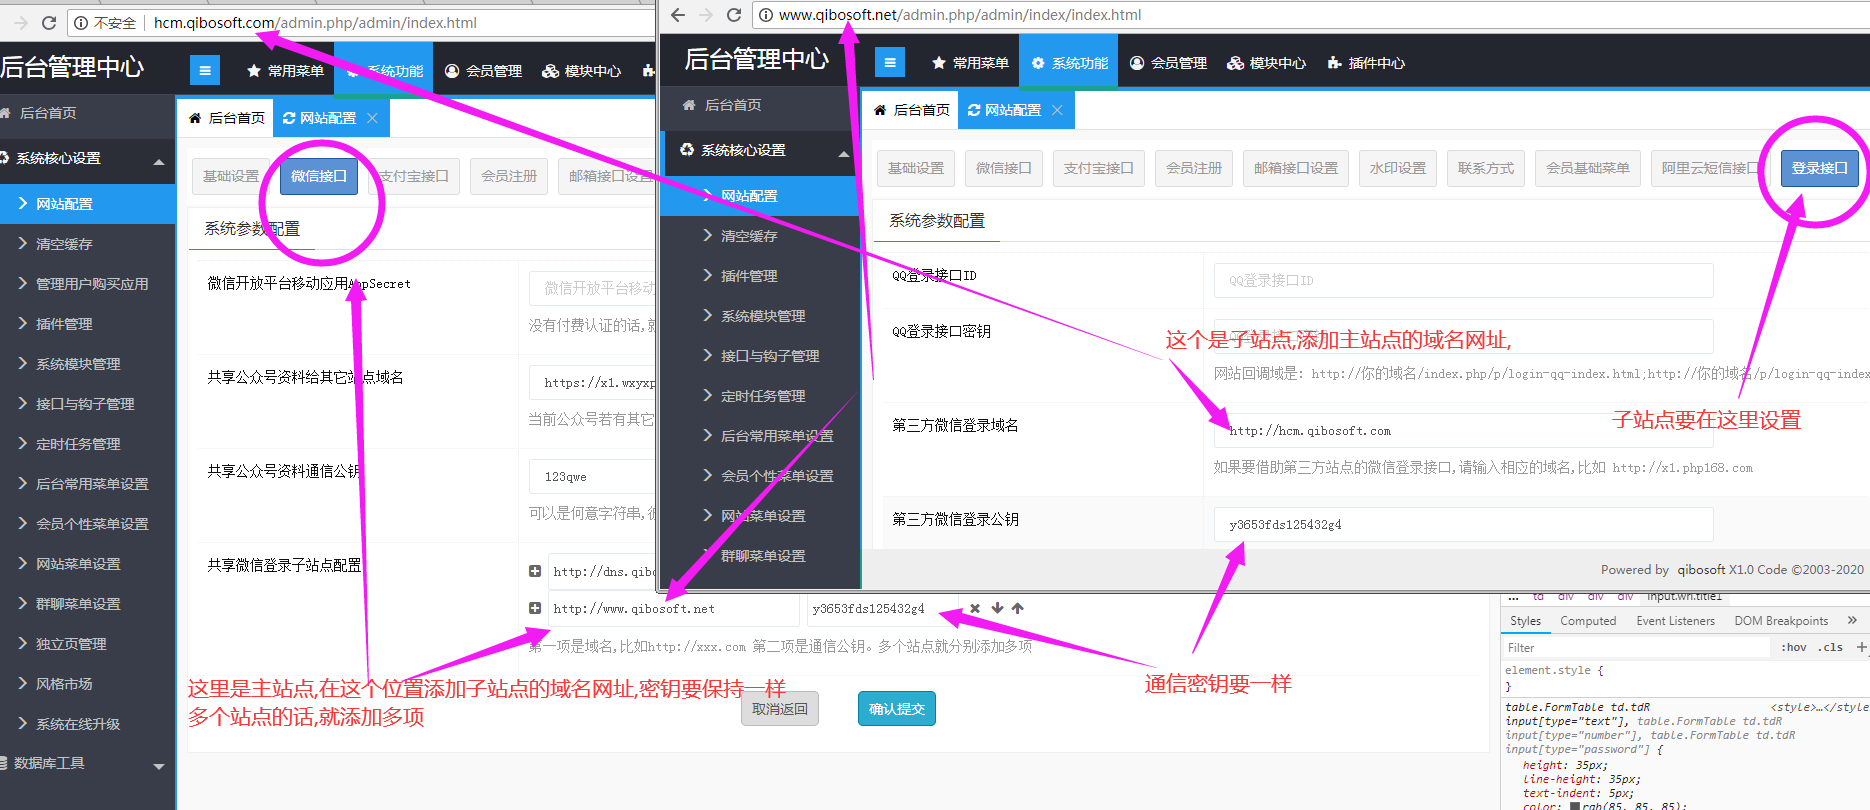The width and height of the screenshot is (1870, 810).
Task: Toggle the sidebar via the hcm.qibosoft.com hamburger button
Action: 204,70
